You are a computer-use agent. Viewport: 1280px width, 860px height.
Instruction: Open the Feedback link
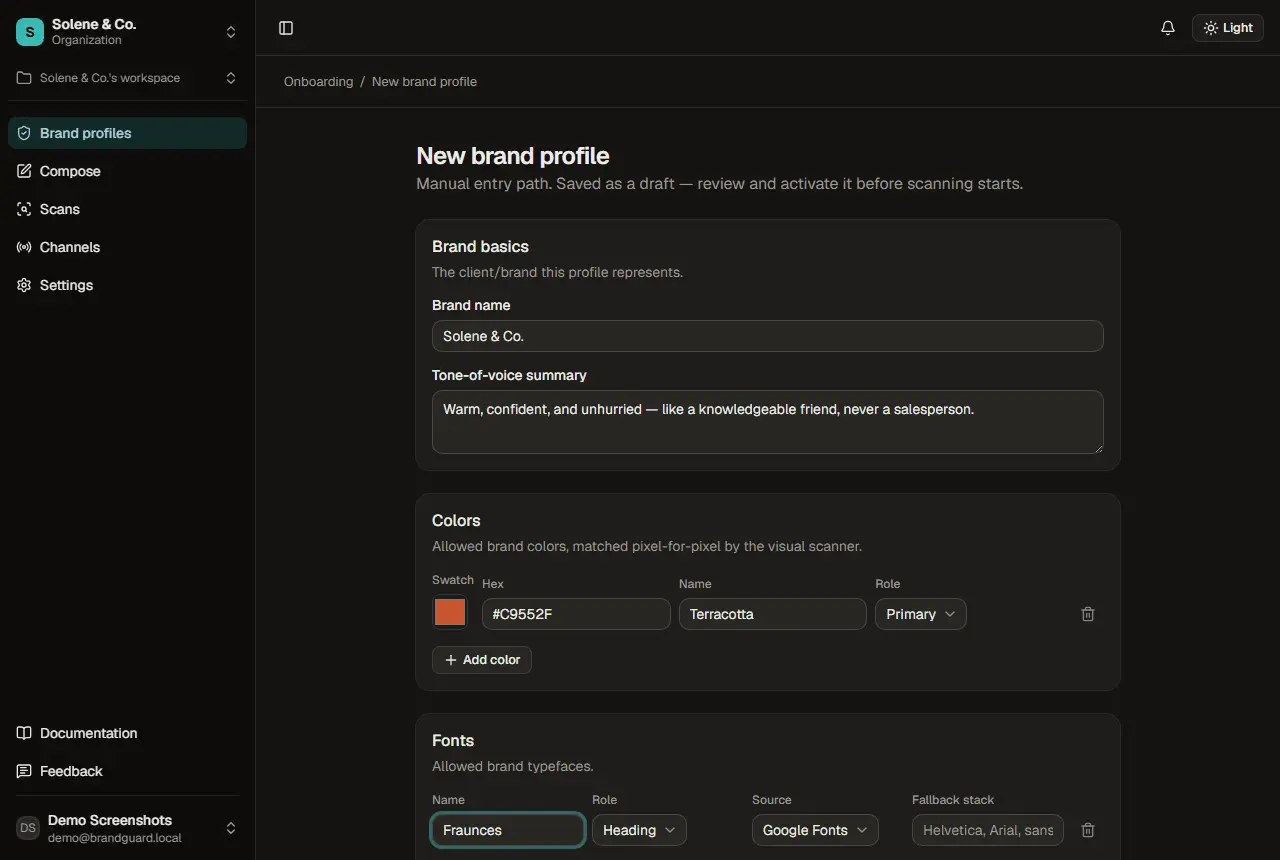[x=127, y=771]
